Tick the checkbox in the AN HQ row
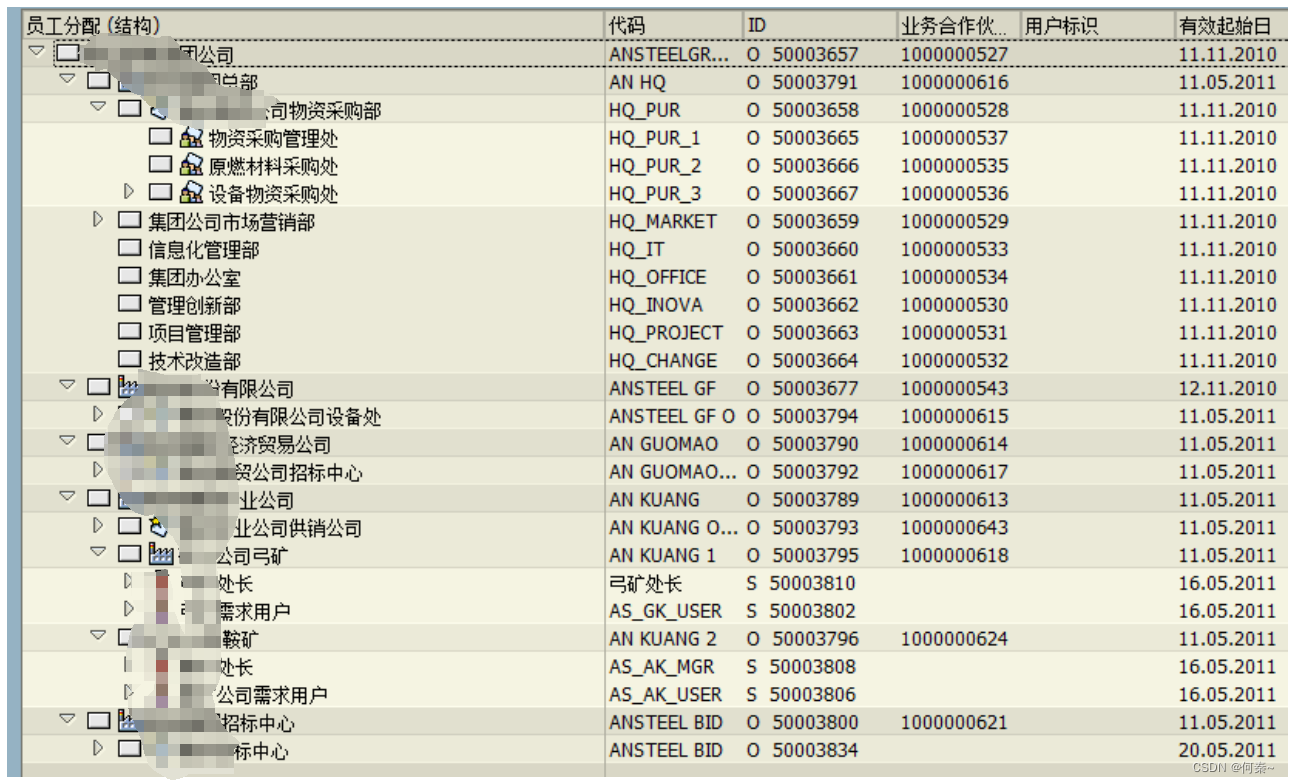The image size is (1290, 783). pos(98,81)
